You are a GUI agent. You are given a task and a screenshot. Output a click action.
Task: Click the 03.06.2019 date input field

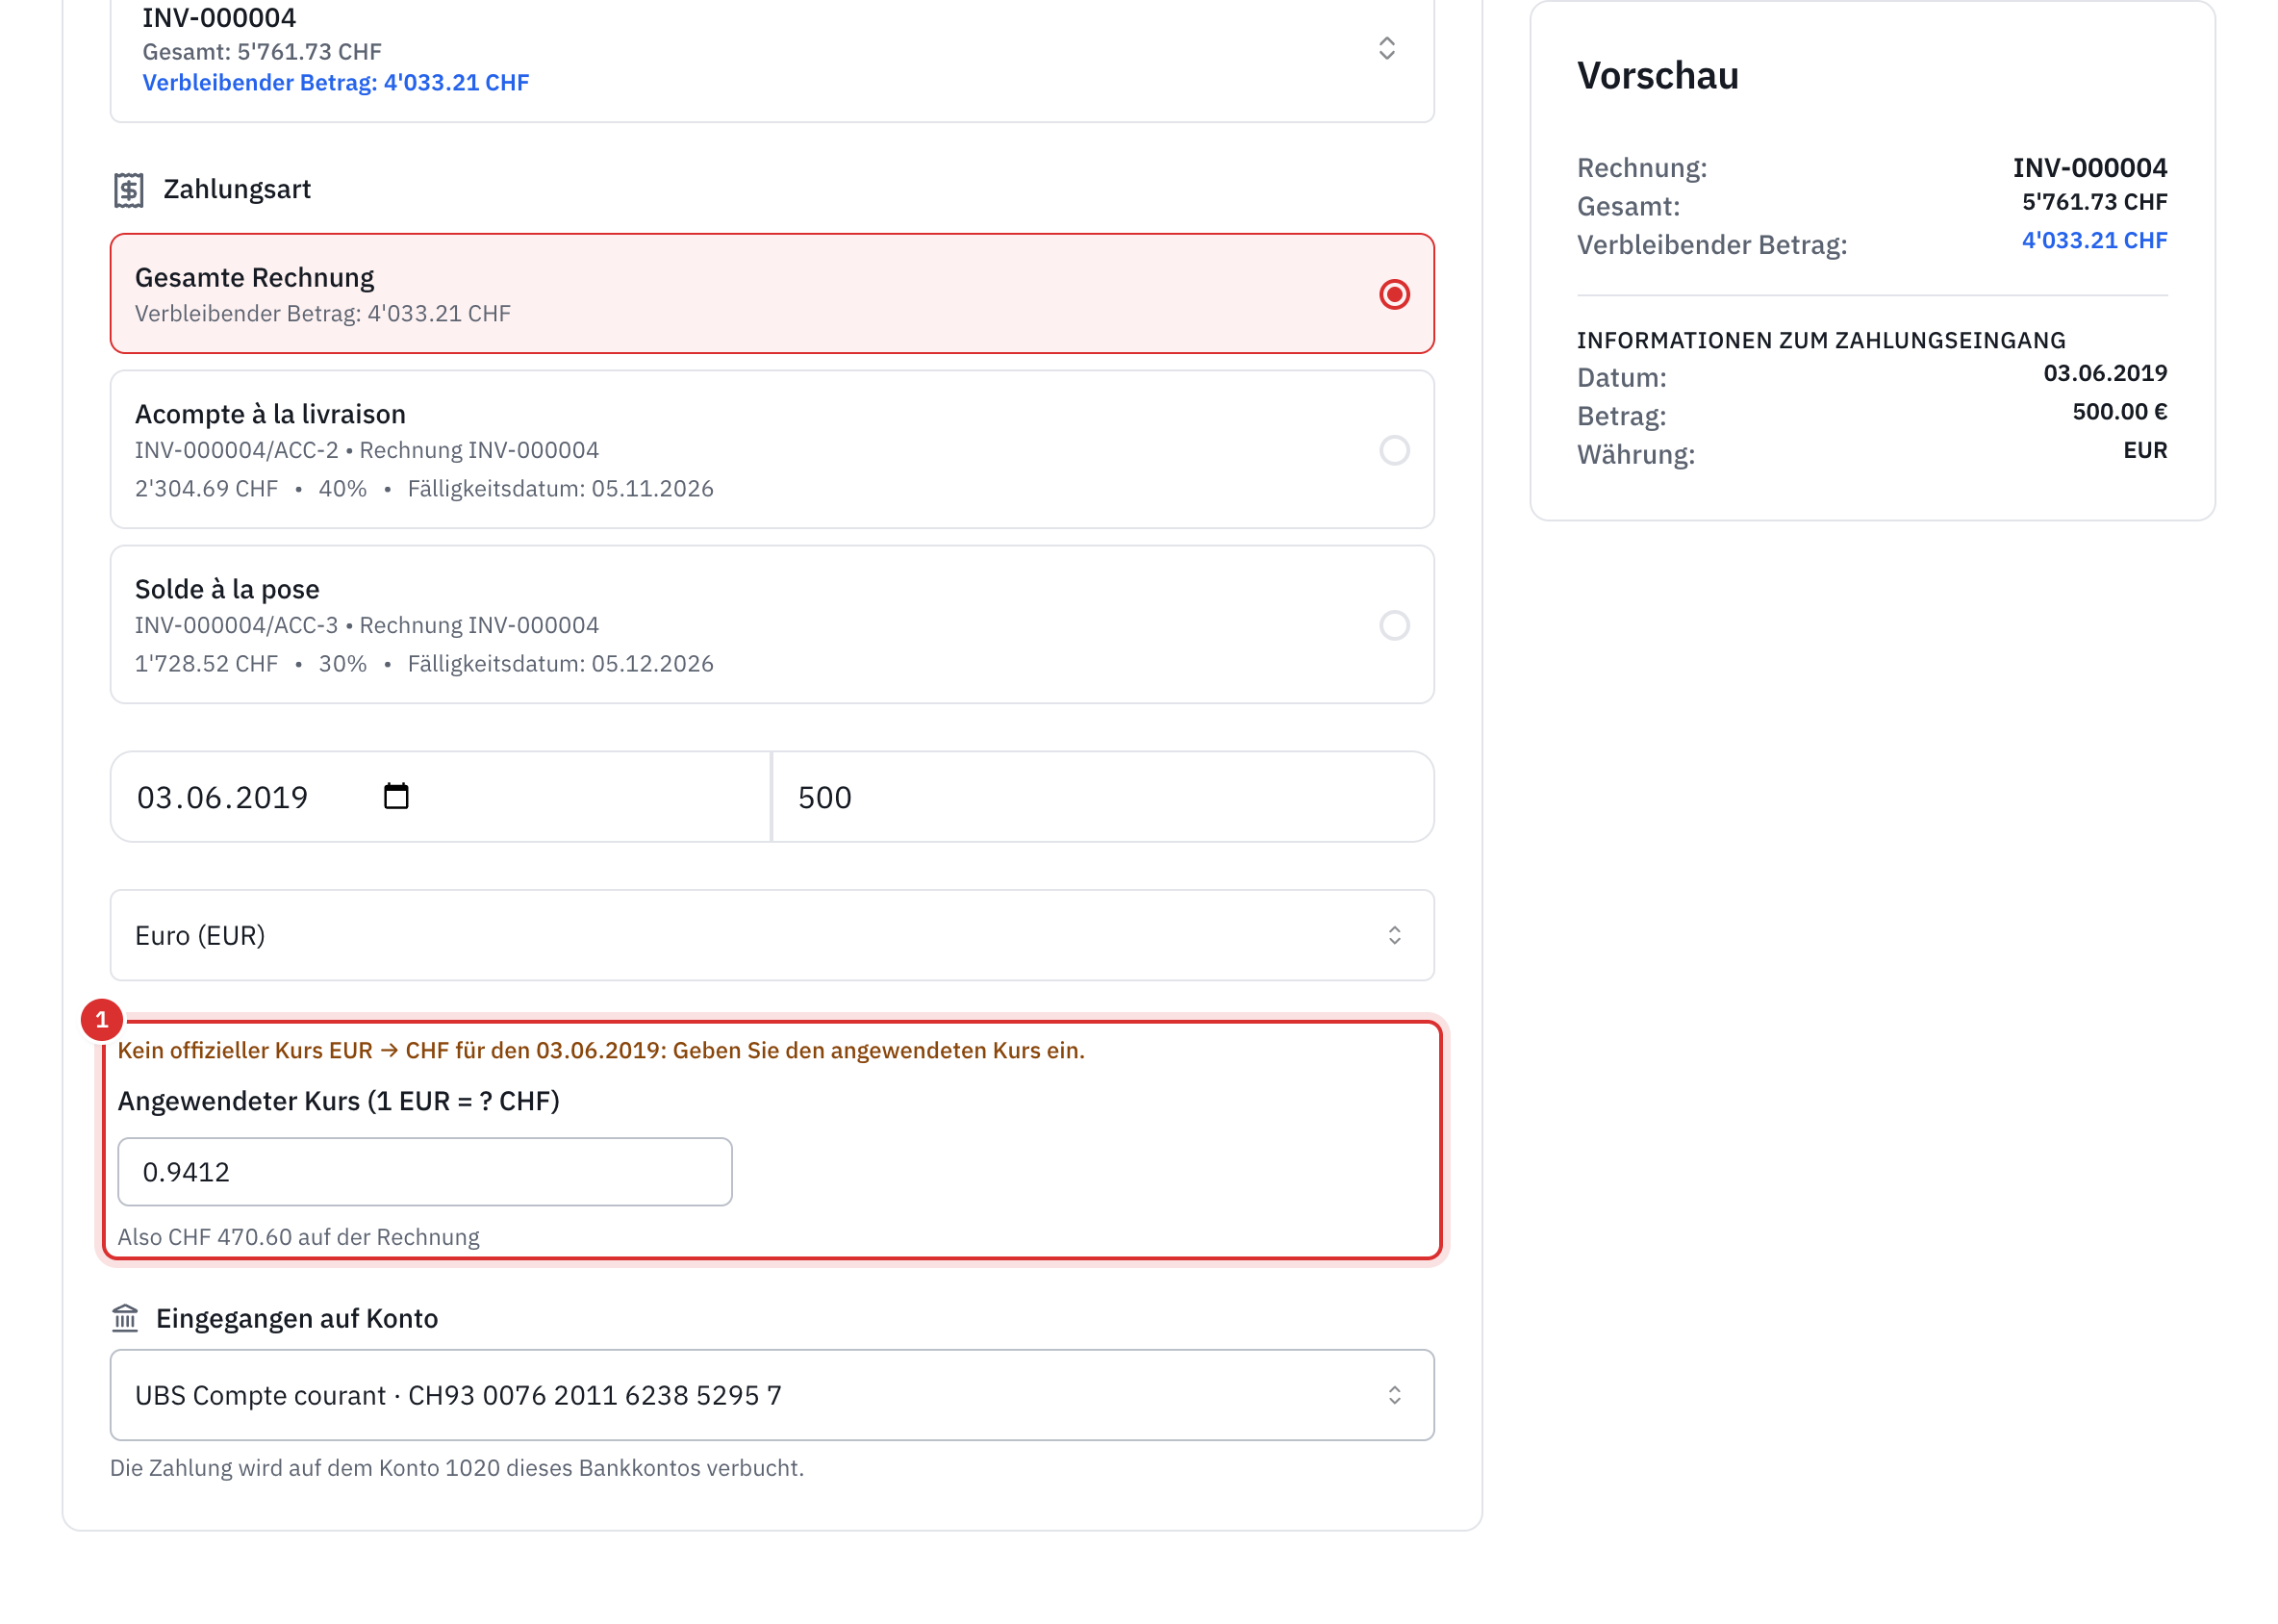pos(440,797)
